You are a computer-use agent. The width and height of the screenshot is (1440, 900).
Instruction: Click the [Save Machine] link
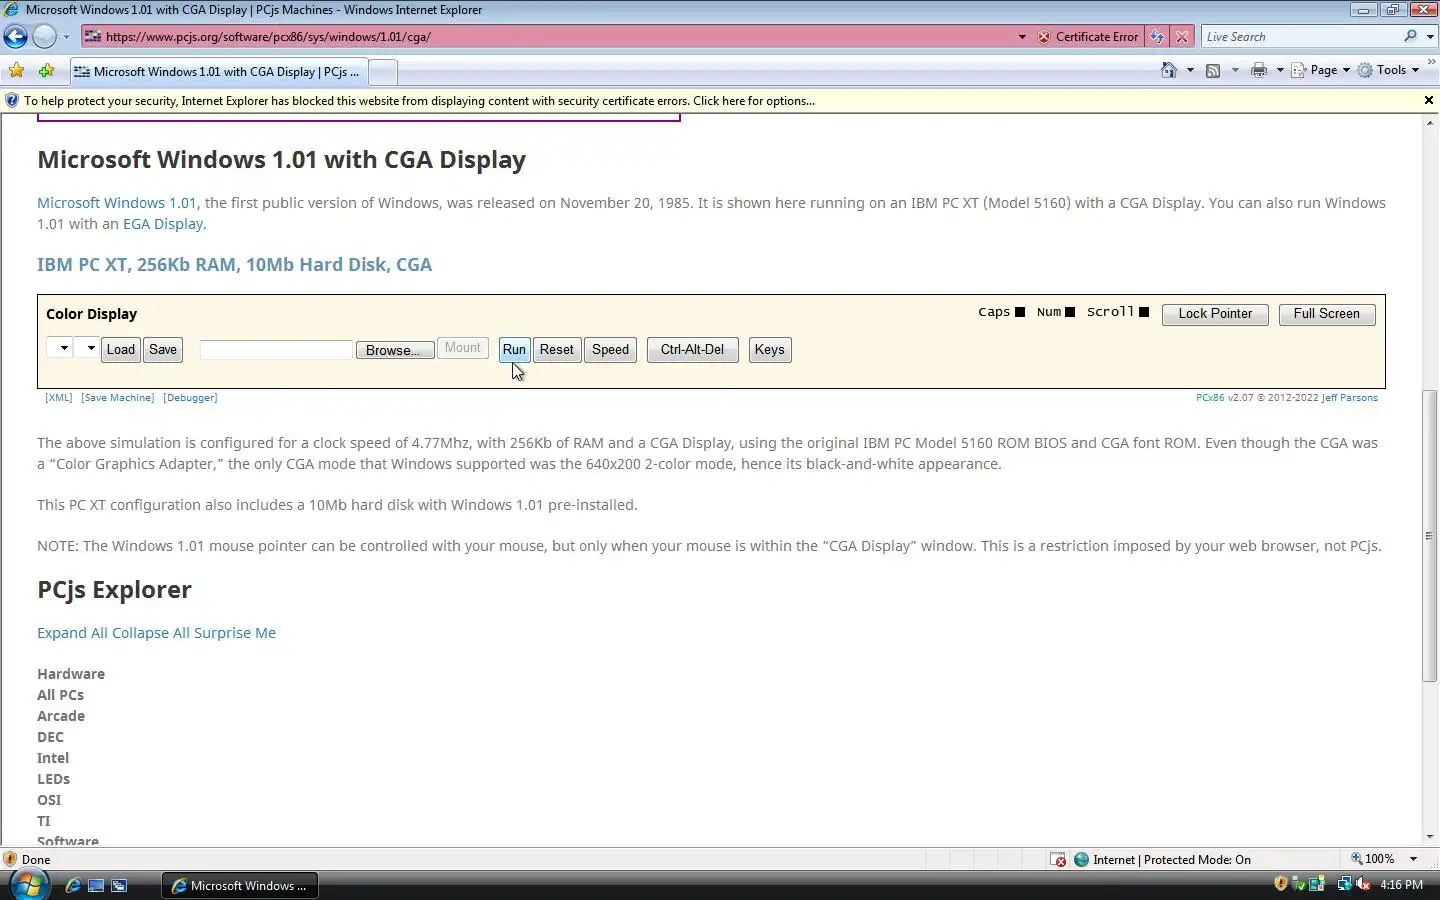[118, 398]
